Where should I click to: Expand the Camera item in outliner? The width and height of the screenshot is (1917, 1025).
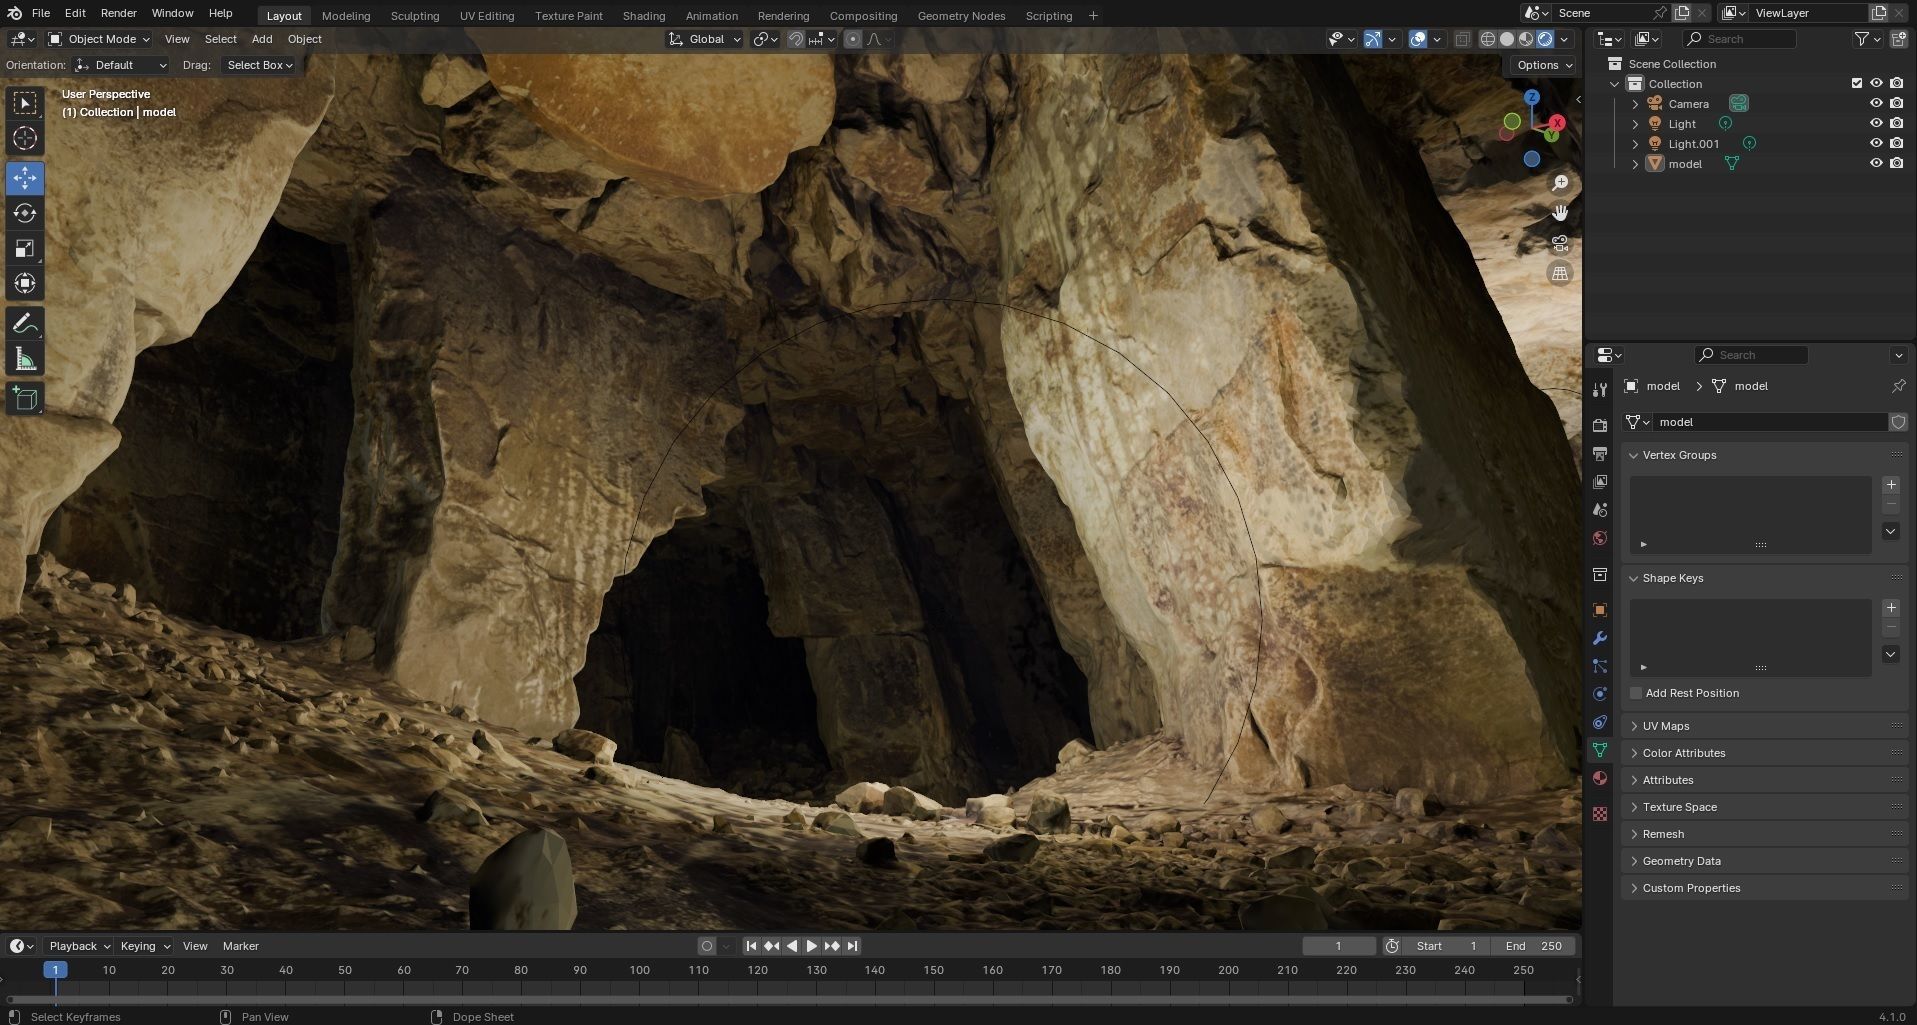click(1635, 104)
